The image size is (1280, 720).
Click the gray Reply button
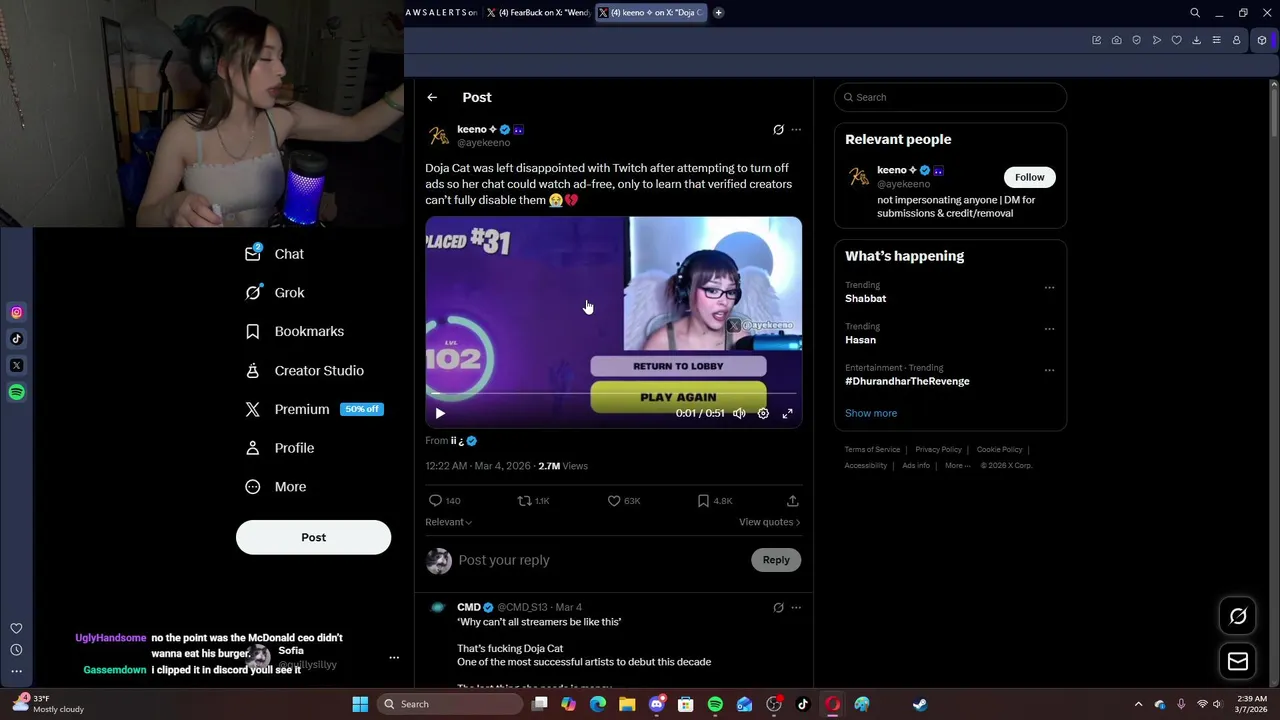776,560
